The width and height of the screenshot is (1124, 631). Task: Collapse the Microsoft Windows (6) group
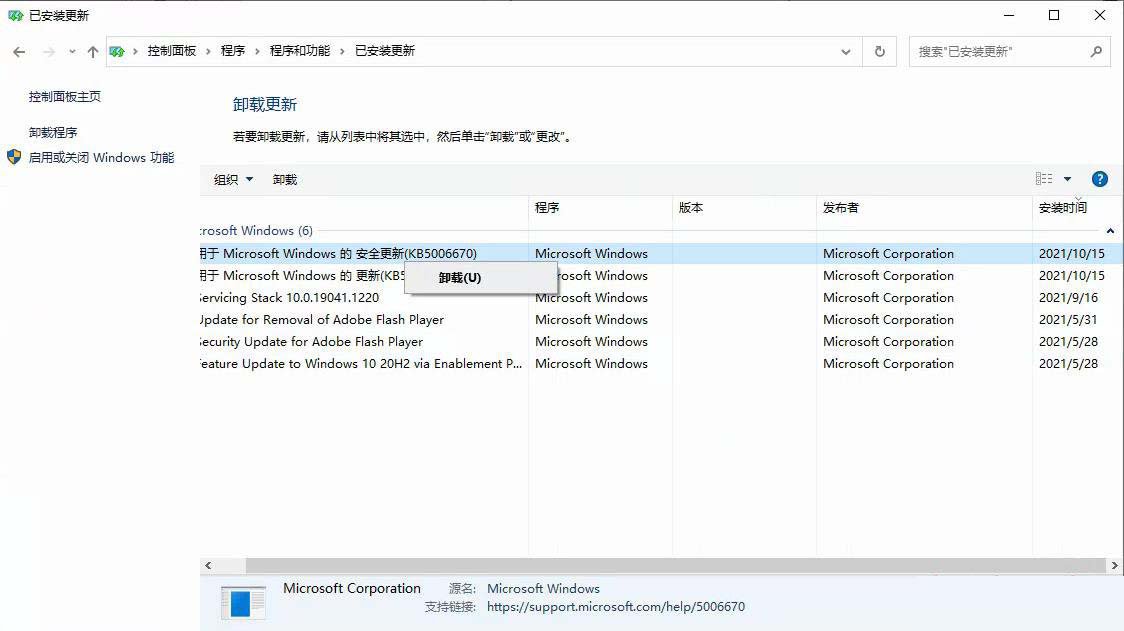(1110, 231)
